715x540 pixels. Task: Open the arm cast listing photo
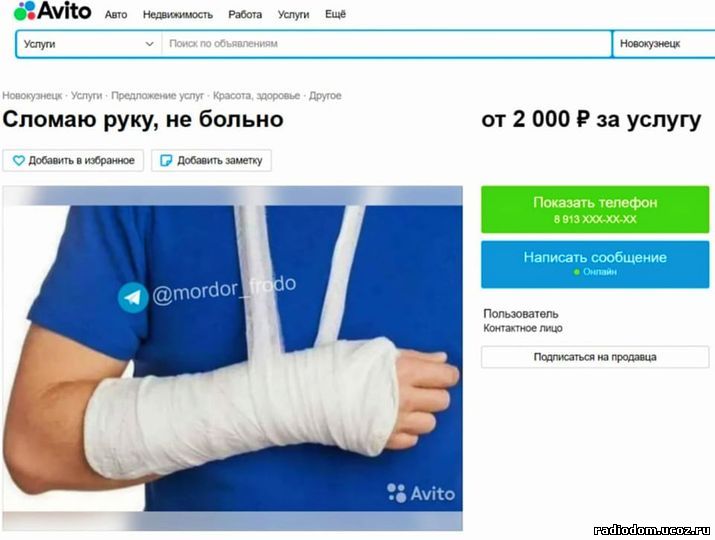pyautogui.click(x=233, y=358)
